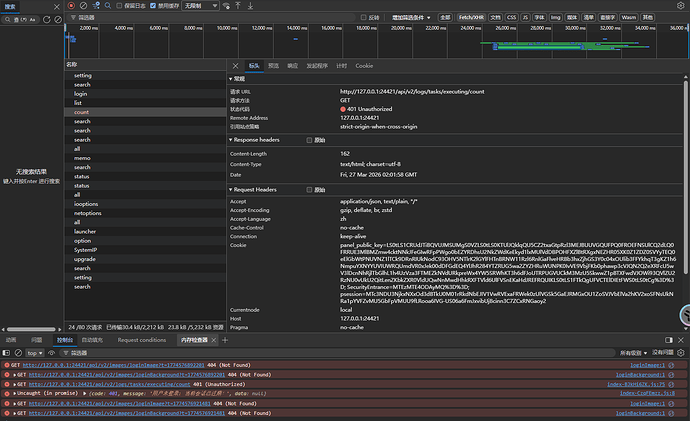
Task: Enable the 反转 filter checkbox
Action: (x=364, y=18)
